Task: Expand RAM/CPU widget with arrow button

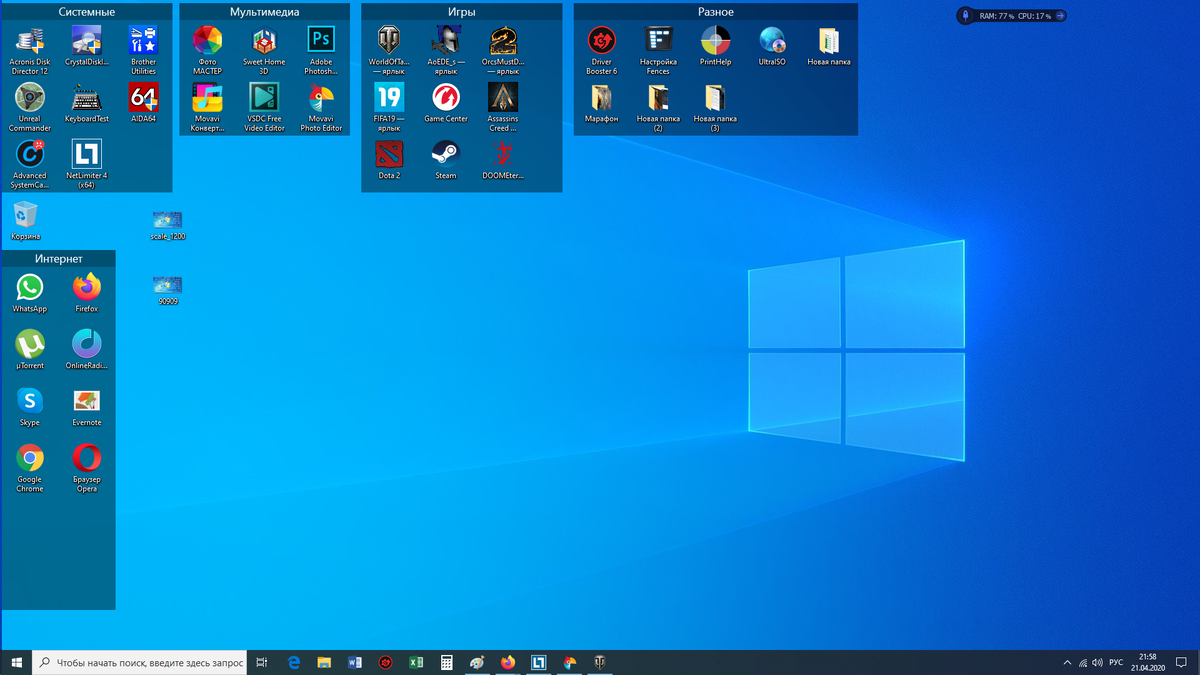Action: [x=1060, y=16]
